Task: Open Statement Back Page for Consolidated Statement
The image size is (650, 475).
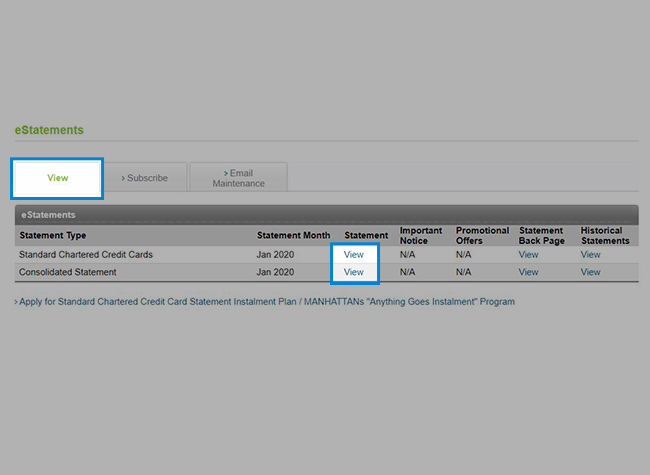Action: [529, 272]
